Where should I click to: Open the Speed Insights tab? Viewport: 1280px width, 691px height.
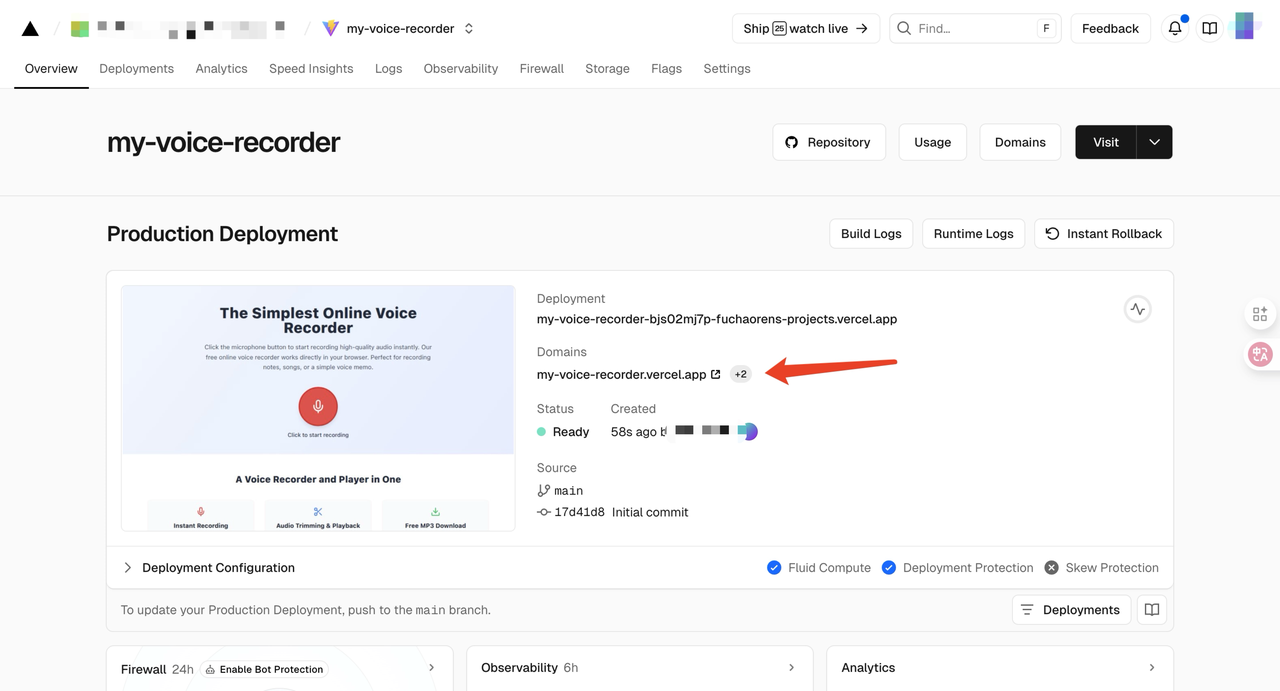pos(311,69)
